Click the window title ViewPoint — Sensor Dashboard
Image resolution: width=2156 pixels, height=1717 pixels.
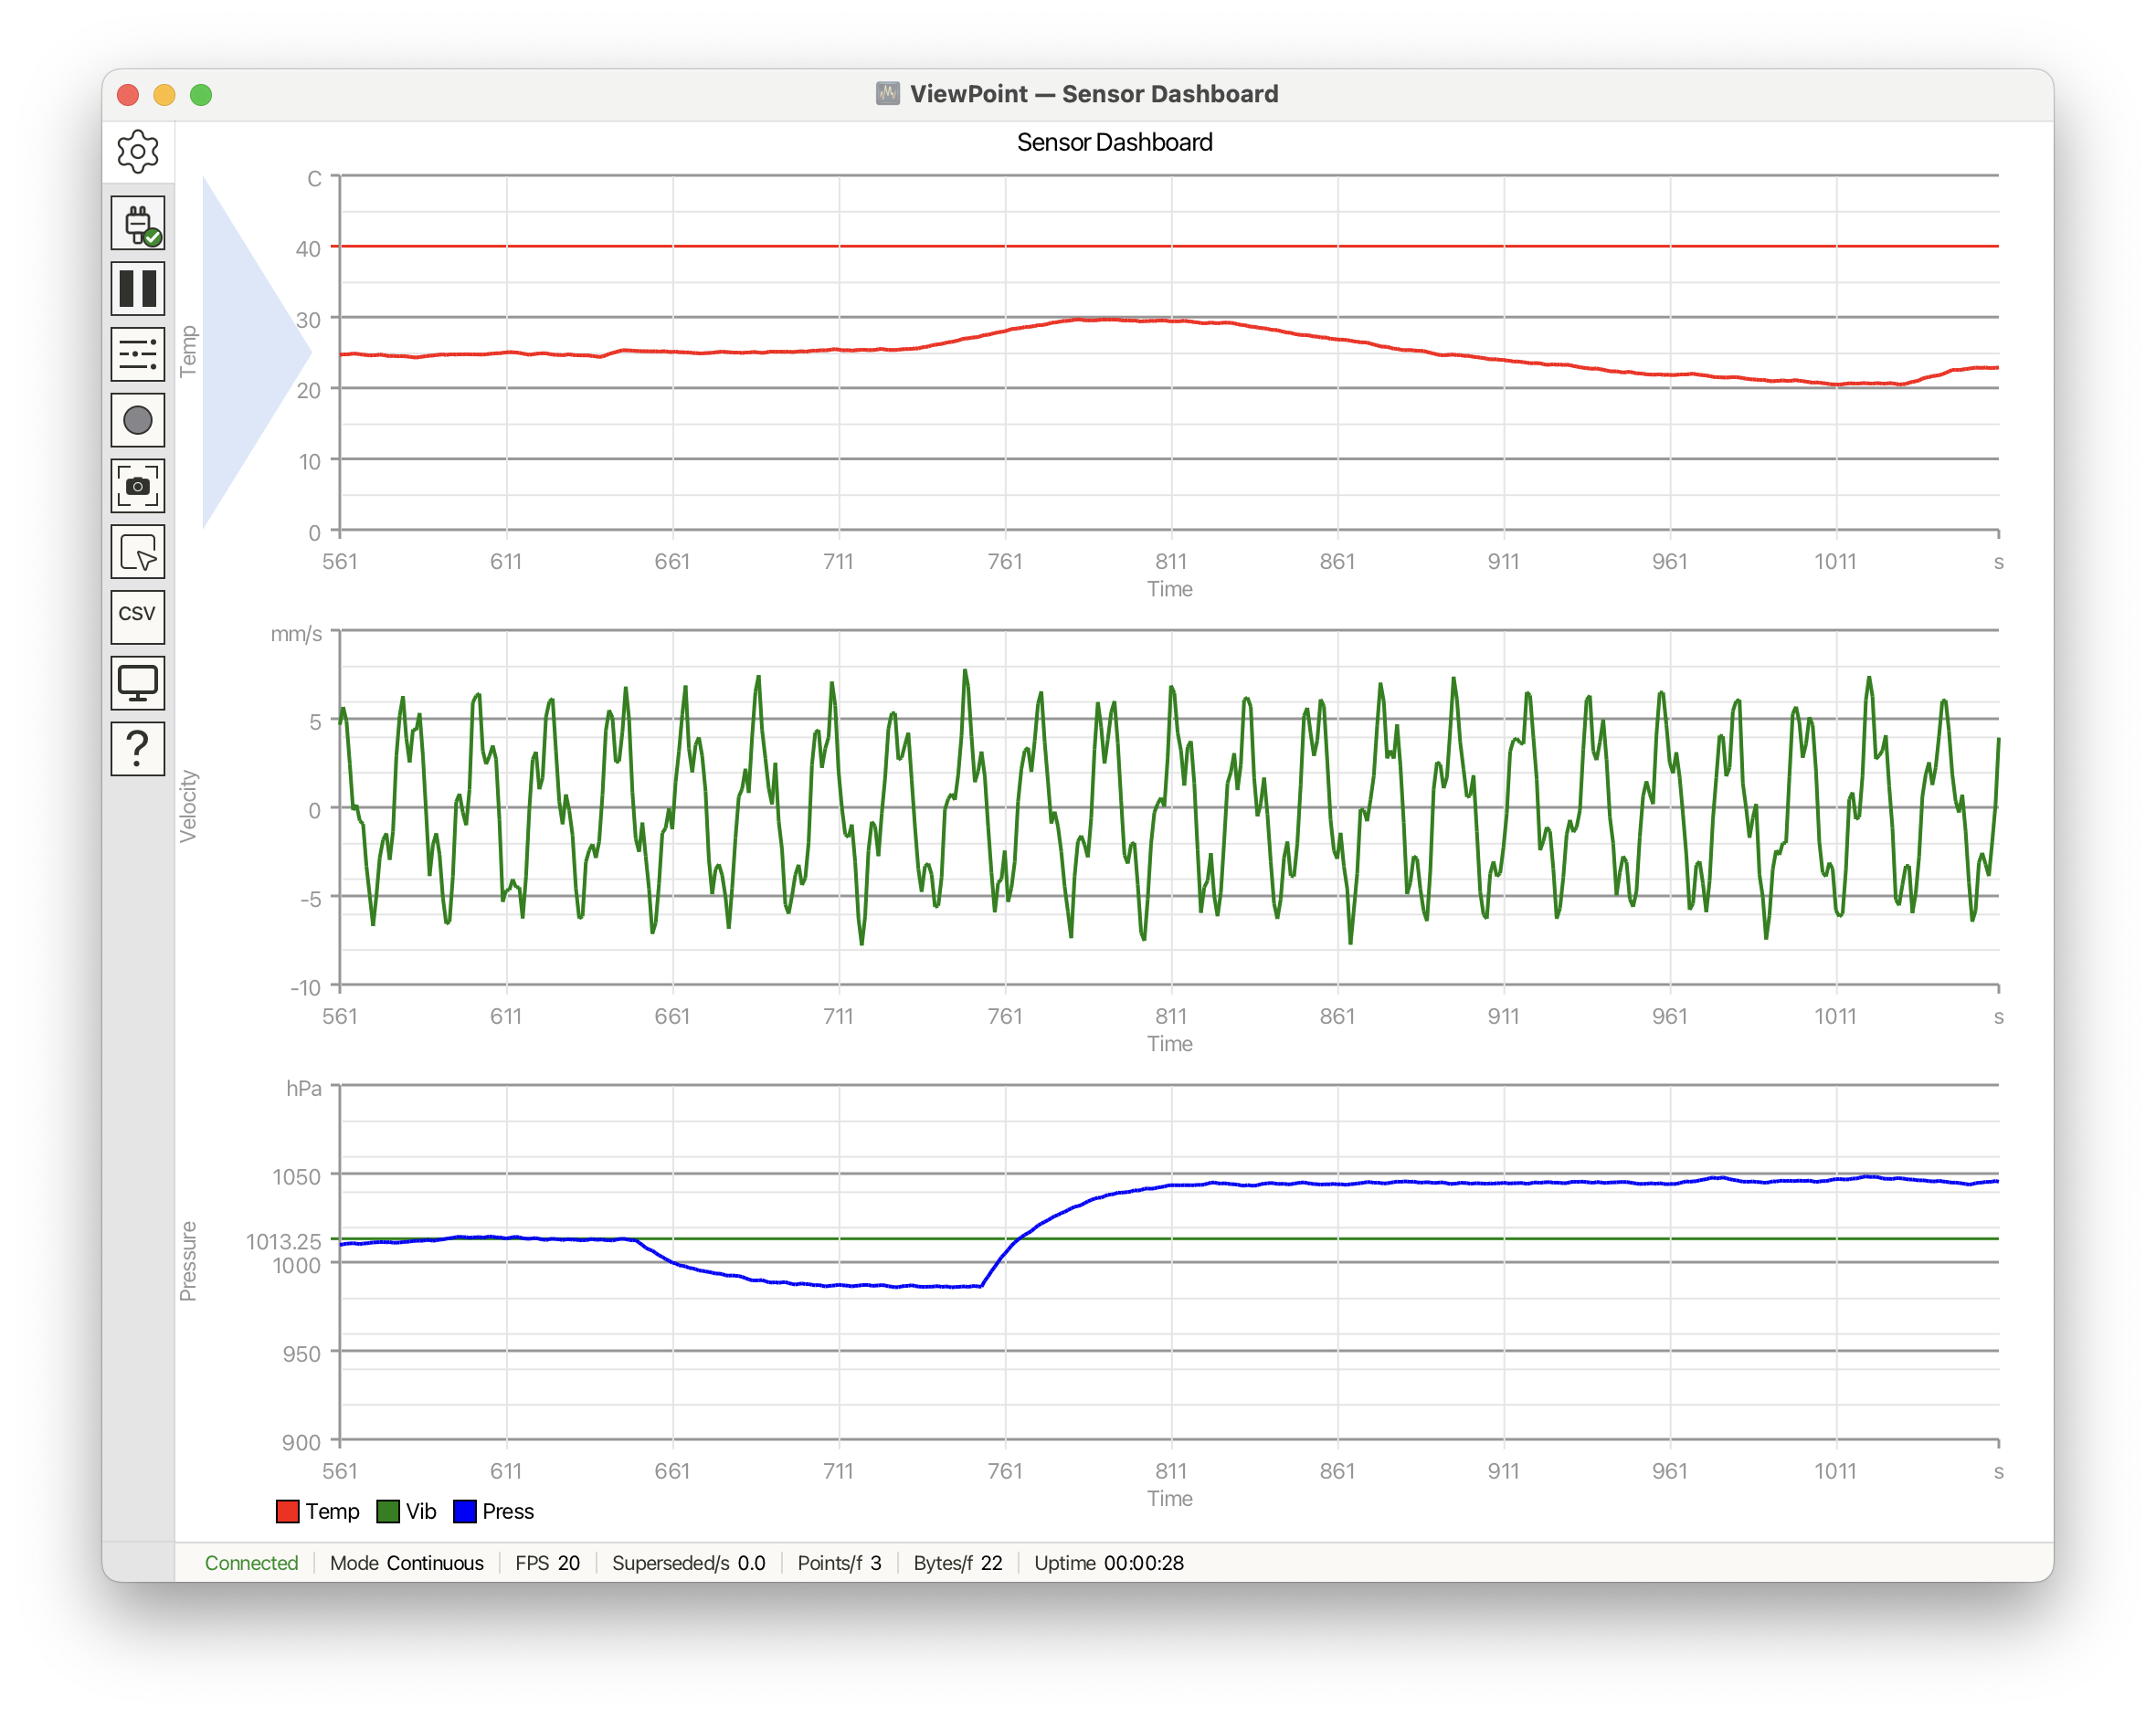[1094, 94]
